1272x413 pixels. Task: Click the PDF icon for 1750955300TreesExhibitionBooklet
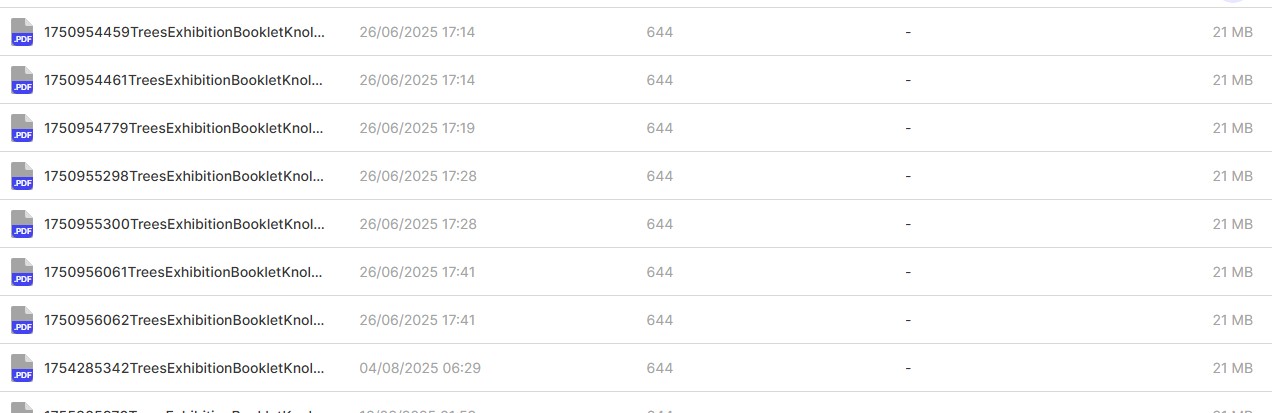click(22, 224)
